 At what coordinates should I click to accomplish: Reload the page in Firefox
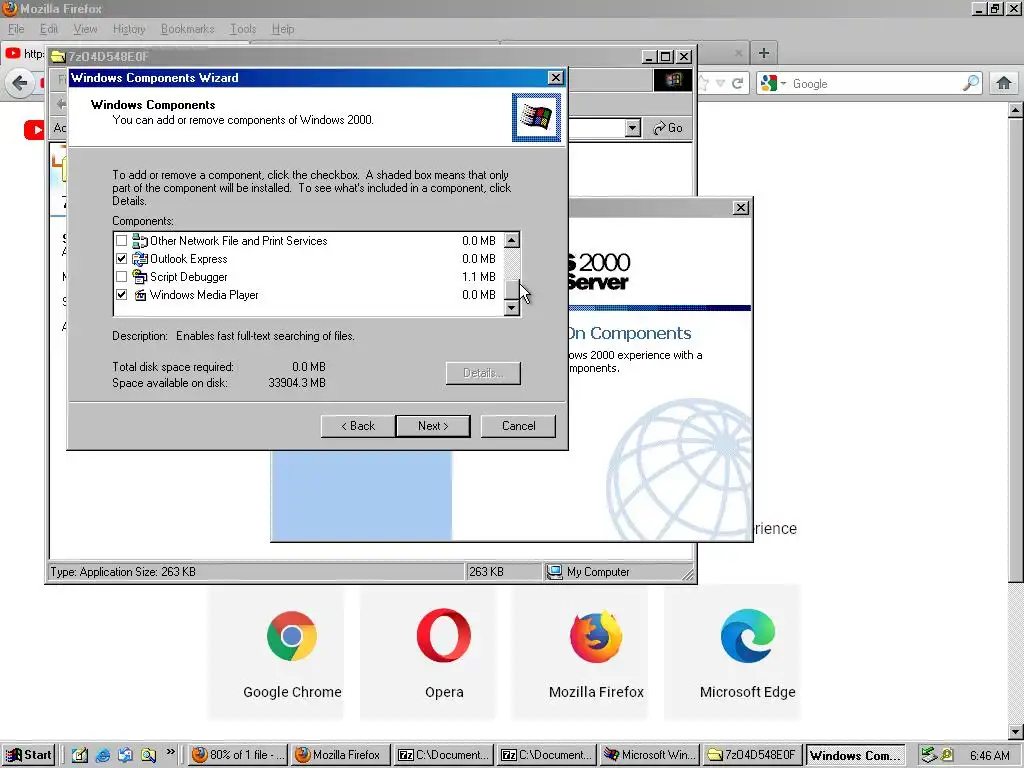click(737, 84)
